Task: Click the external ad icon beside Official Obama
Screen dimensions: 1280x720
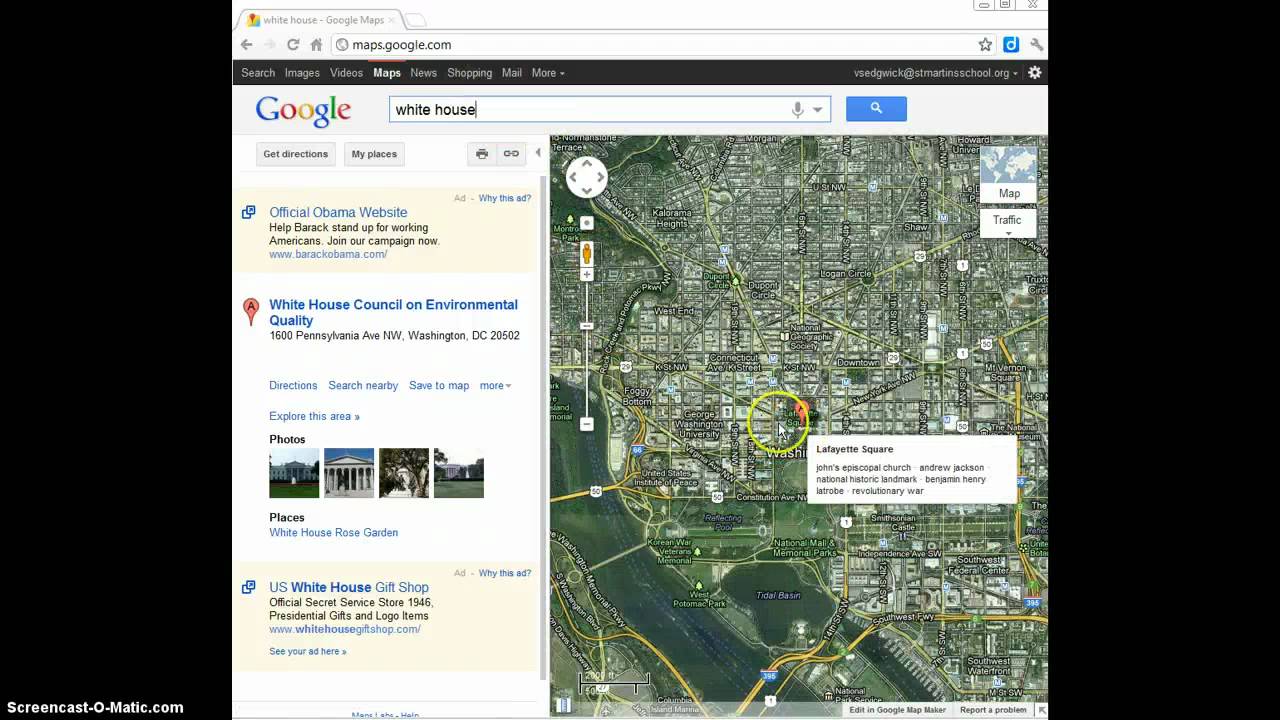Action: click(x=249, y=212)
